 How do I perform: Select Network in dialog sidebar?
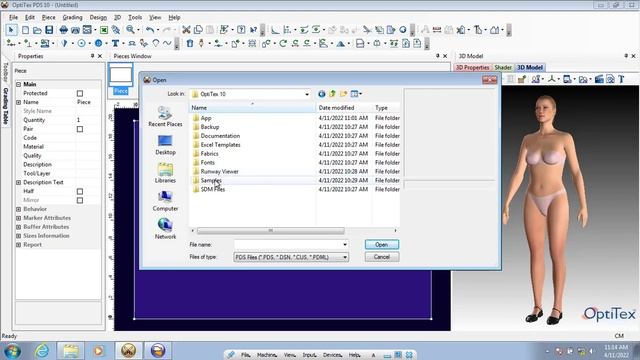[x=165, y=229]
